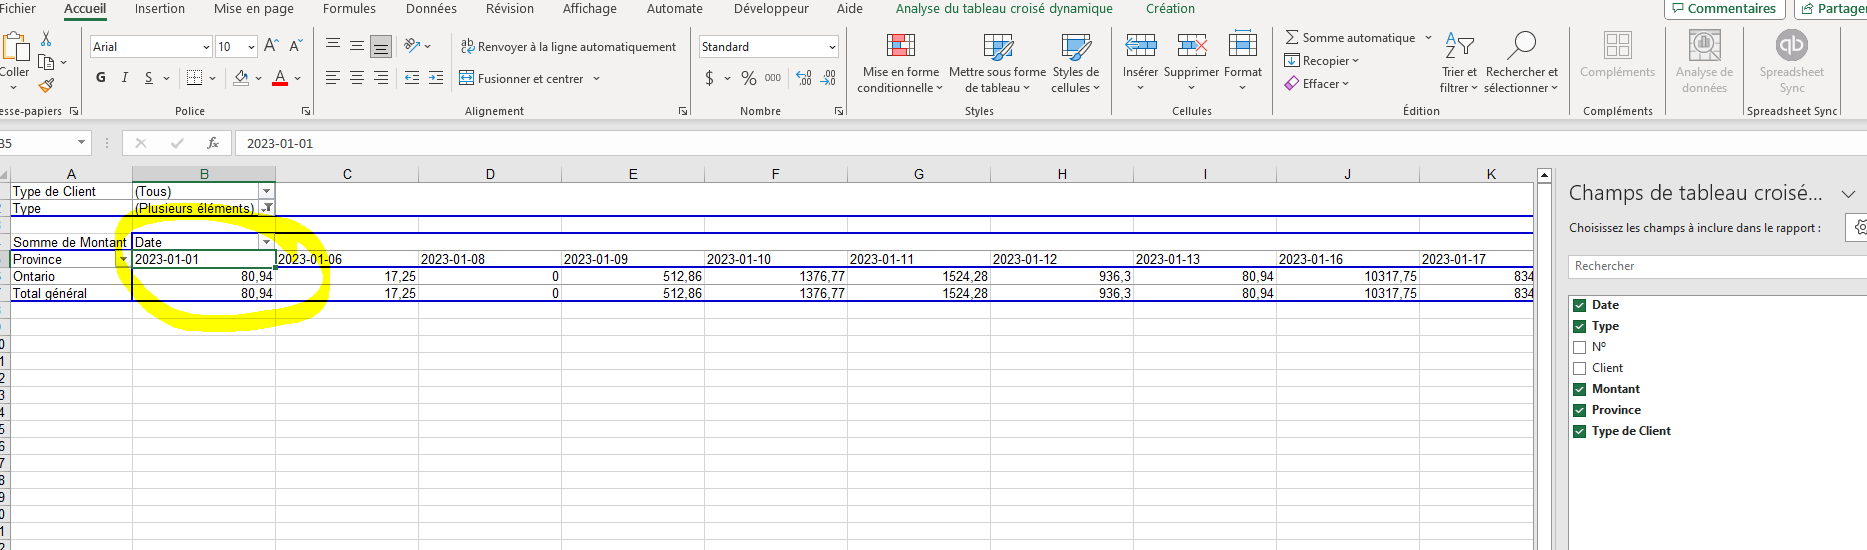
Task: Uncheck the Montant field checkbox
Action: 1580,389
